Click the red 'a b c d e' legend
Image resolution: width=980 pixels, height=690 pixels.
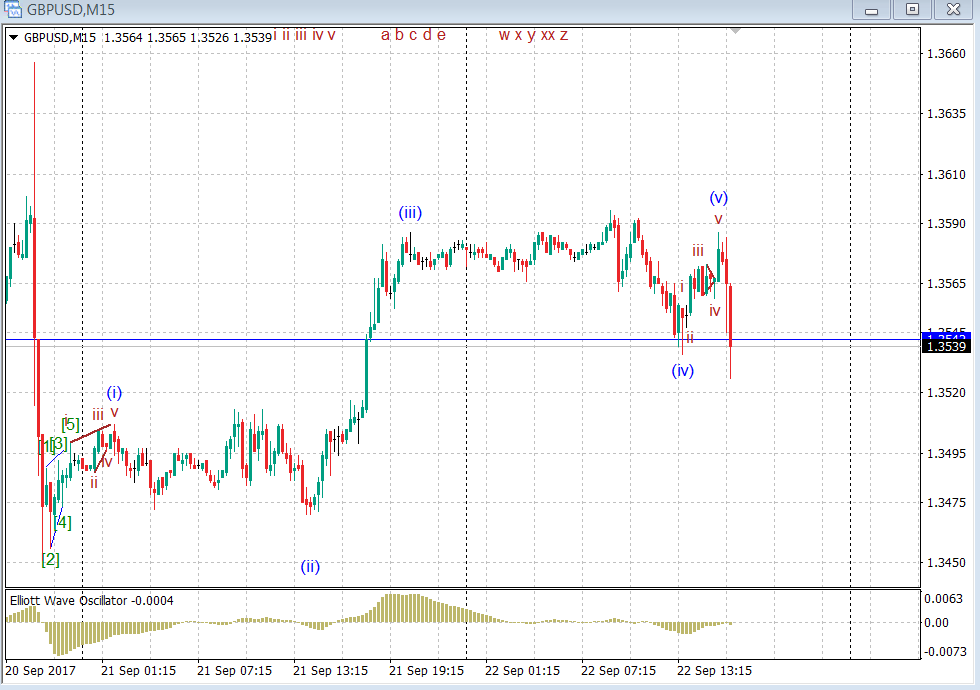[x=413, y=35]
